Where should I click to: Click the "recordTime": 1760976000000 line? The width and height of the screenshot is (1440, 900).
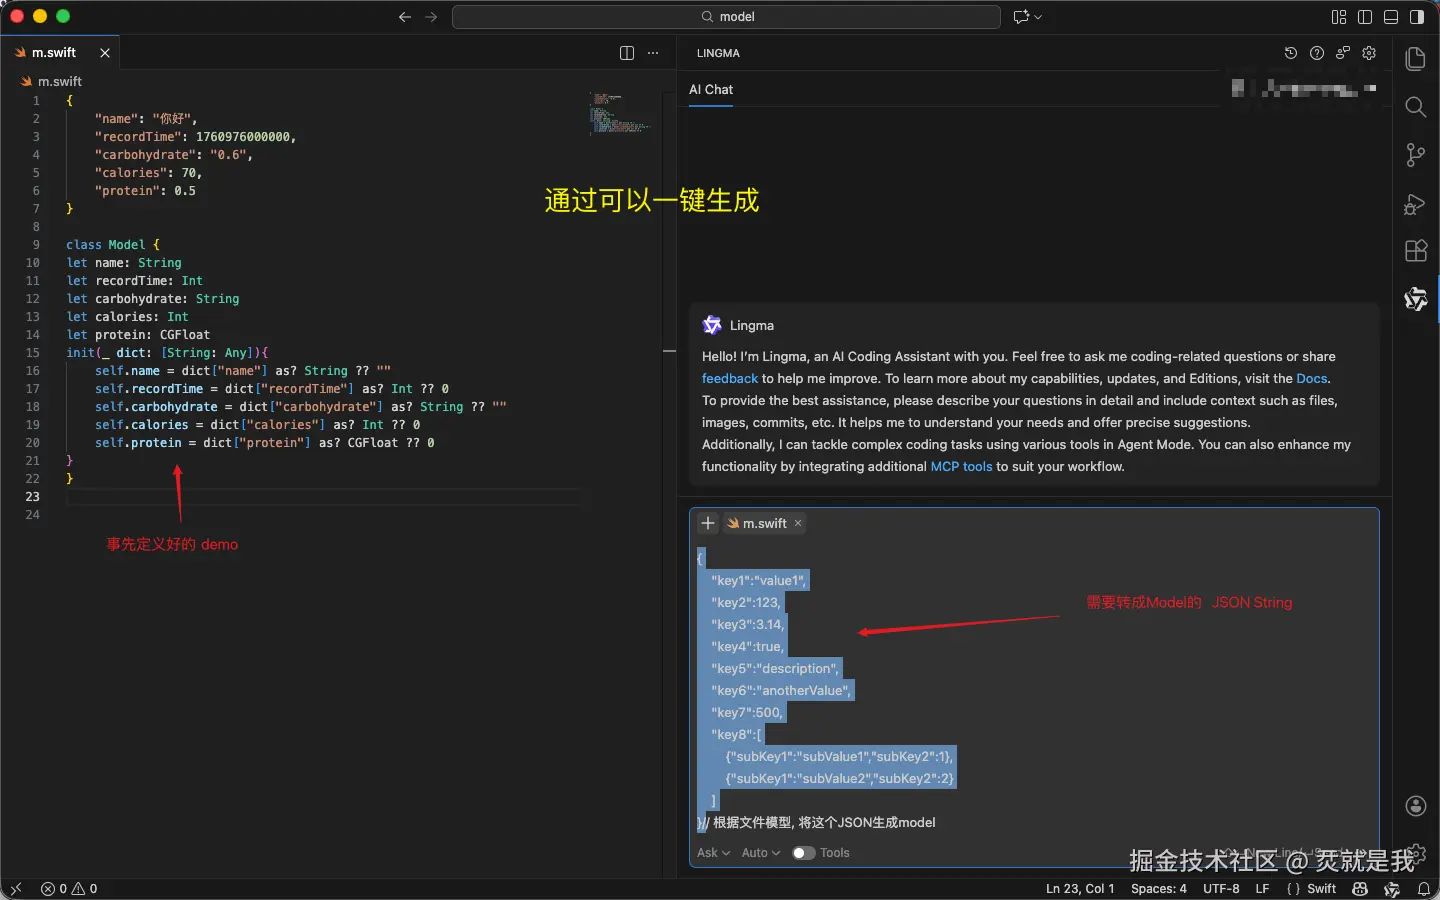coord(196,137)
